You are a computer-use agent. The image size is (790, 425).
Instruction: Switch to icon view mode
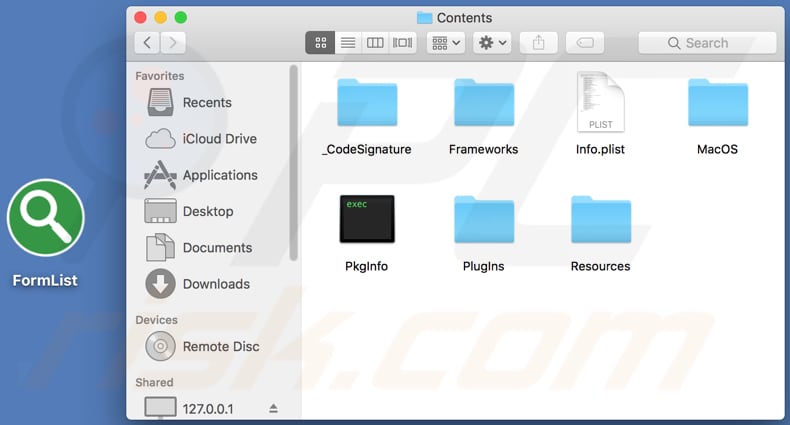[321, 43]
